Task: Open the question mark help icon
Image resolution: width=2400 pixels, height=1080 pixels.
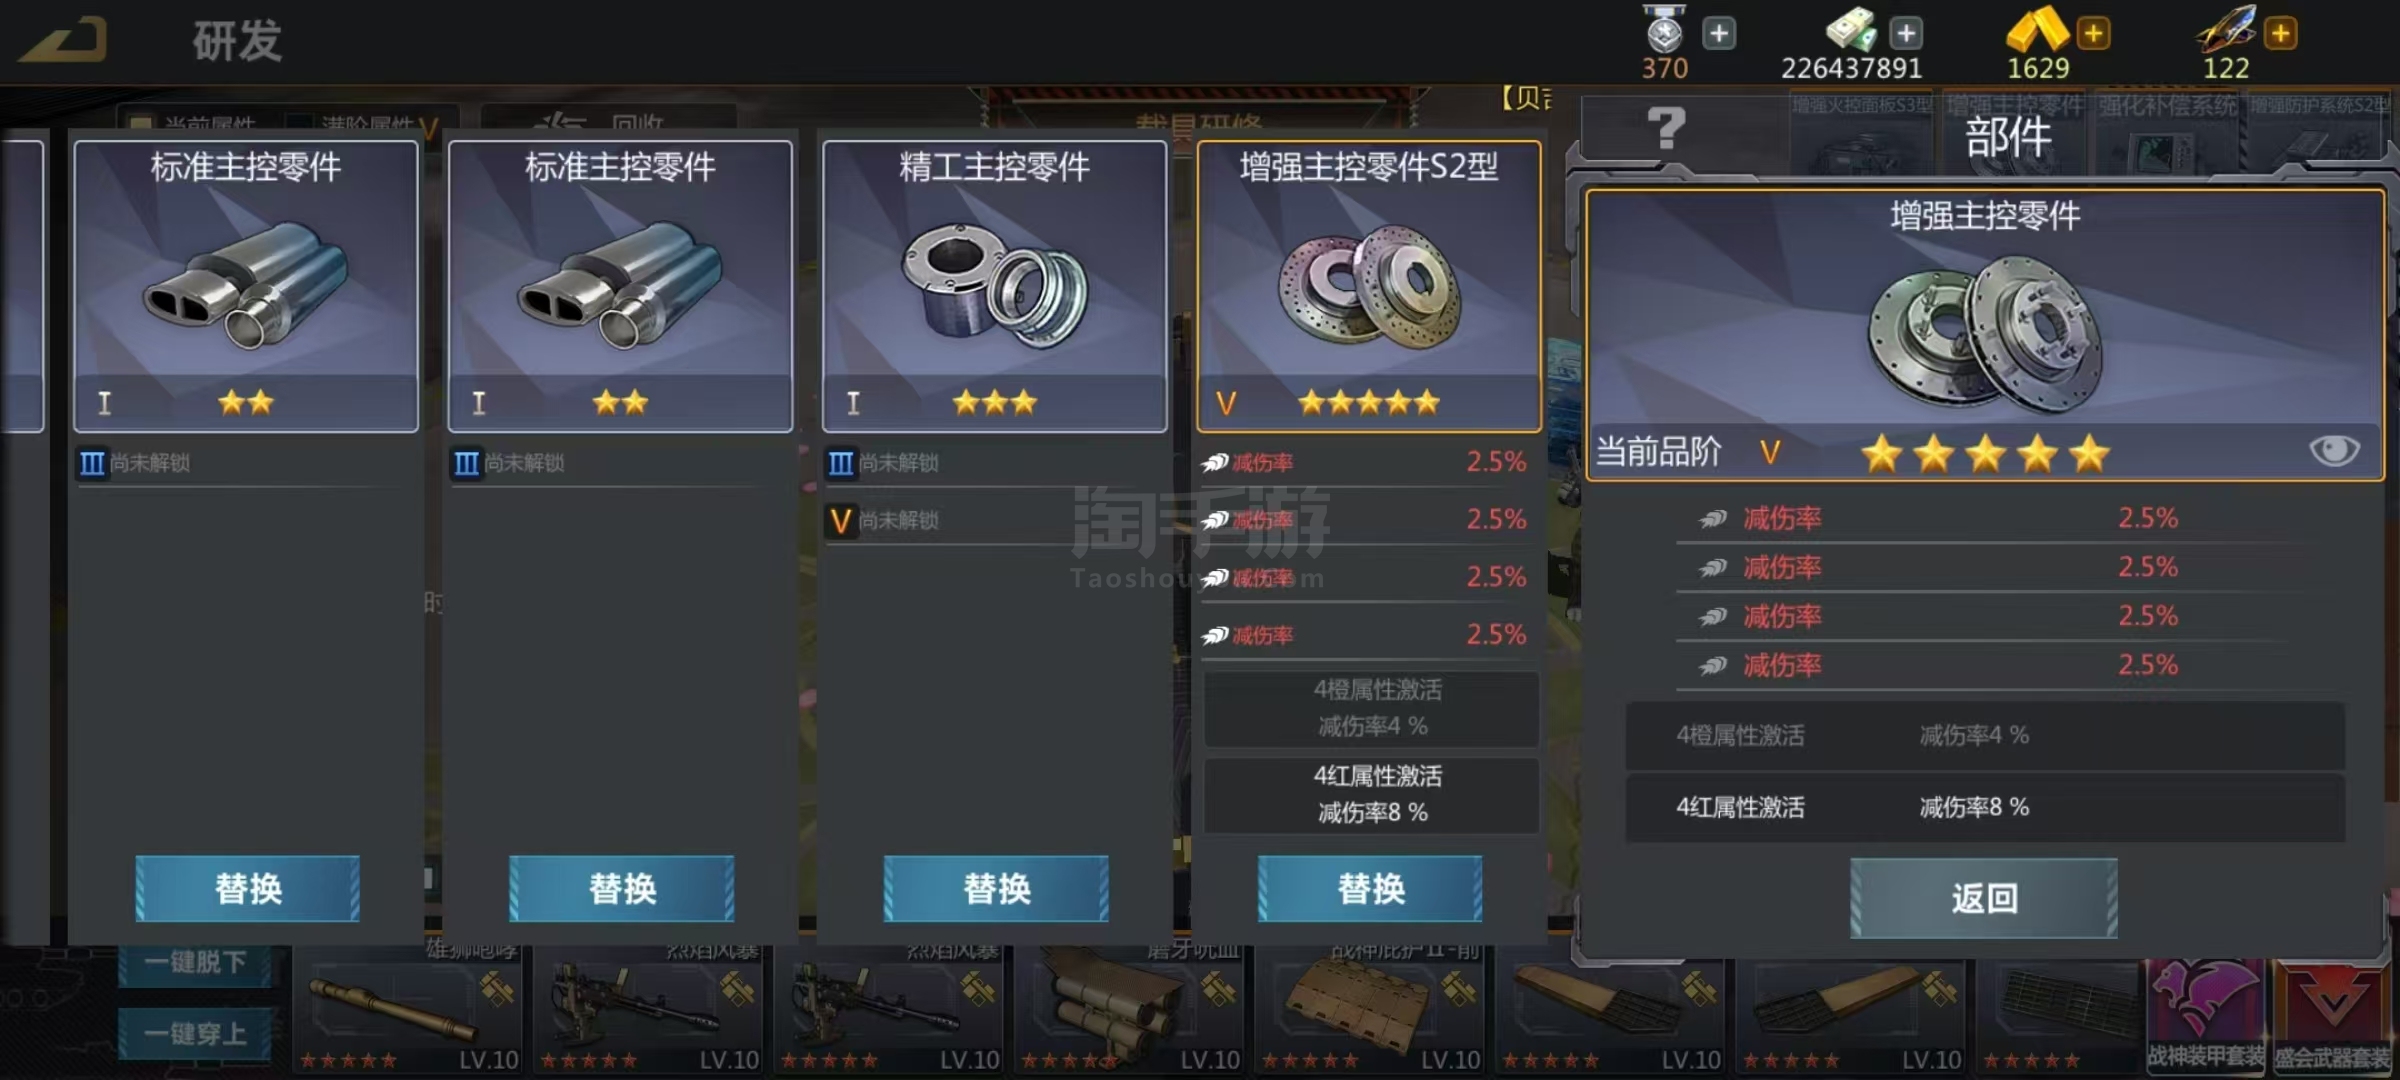Action: point(1665,129)
